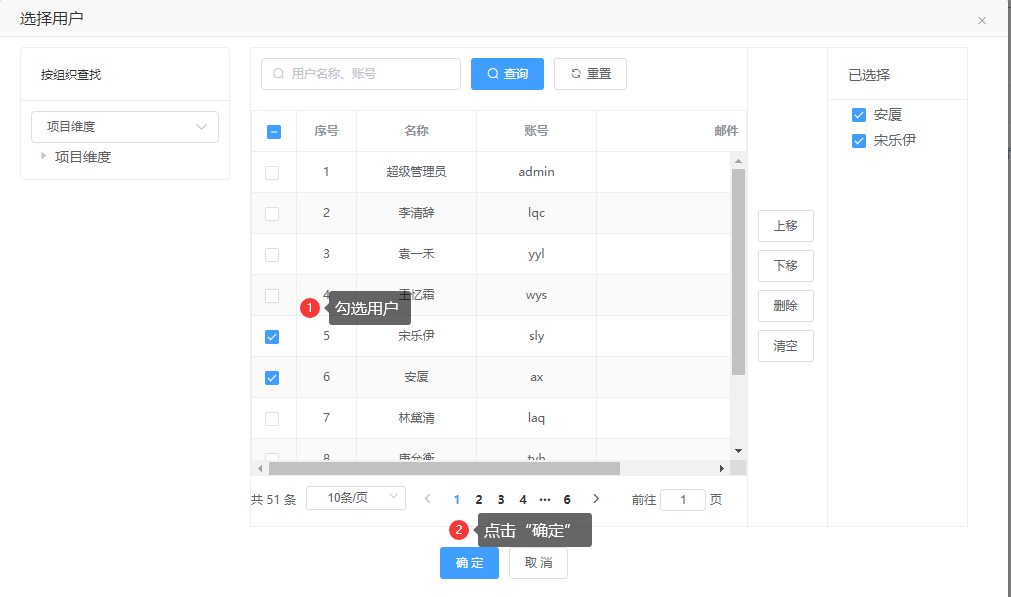The image size is (1011, 597).
Task: Click the user name search input field
Action: 370,74
